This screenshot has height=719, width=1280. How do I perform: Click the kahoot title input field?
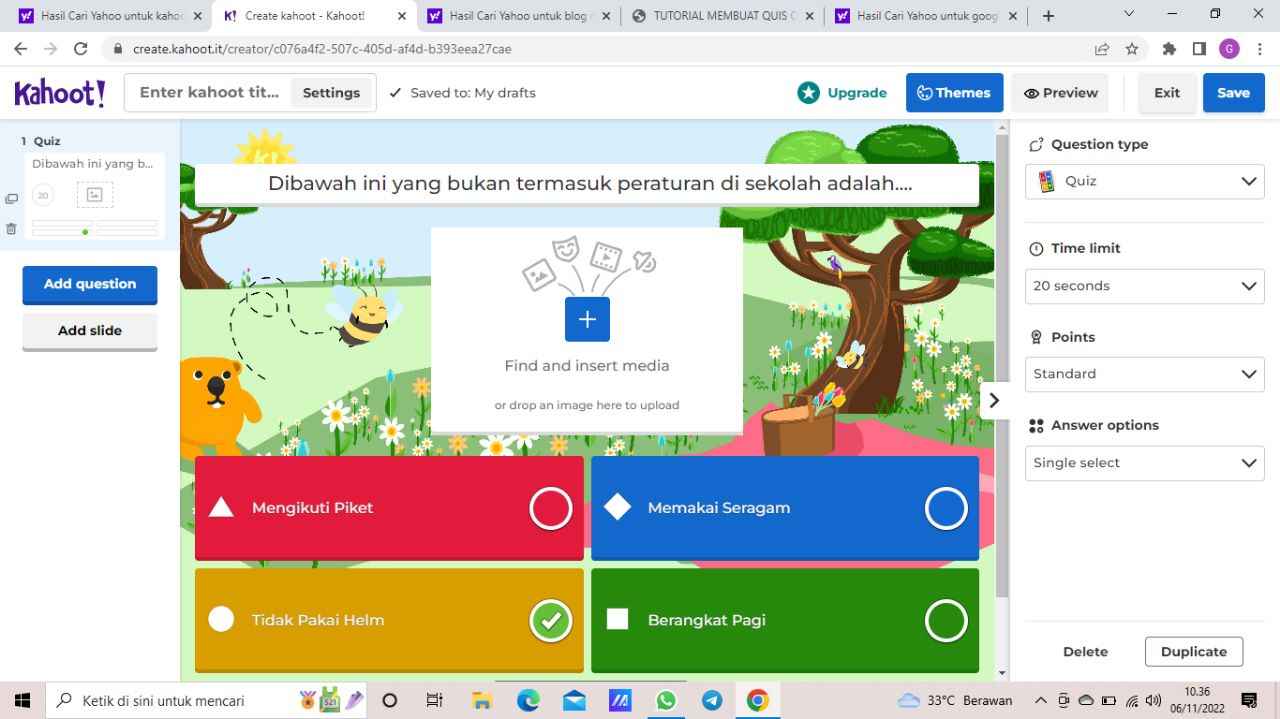(x=209, y=92)
